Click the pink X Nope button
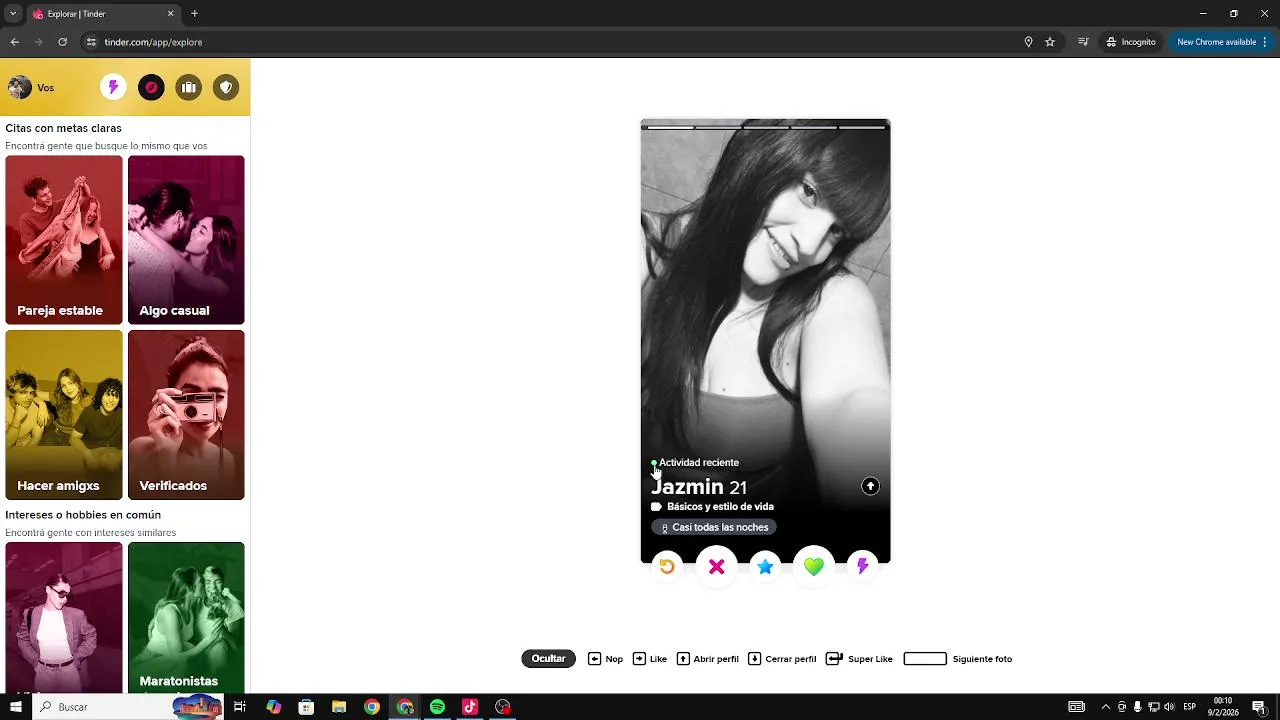1280x720 pixels. [716, 567]
